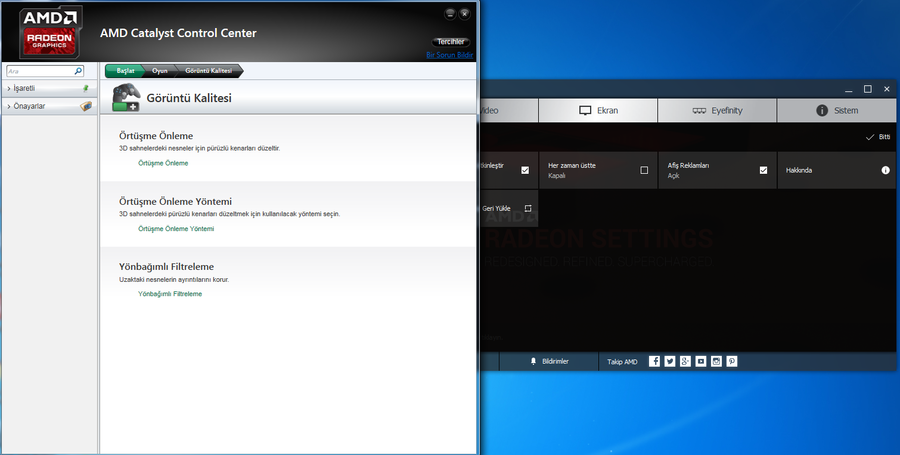
Task: Click the bell icon next to Bildirimler
Action: 533,361
